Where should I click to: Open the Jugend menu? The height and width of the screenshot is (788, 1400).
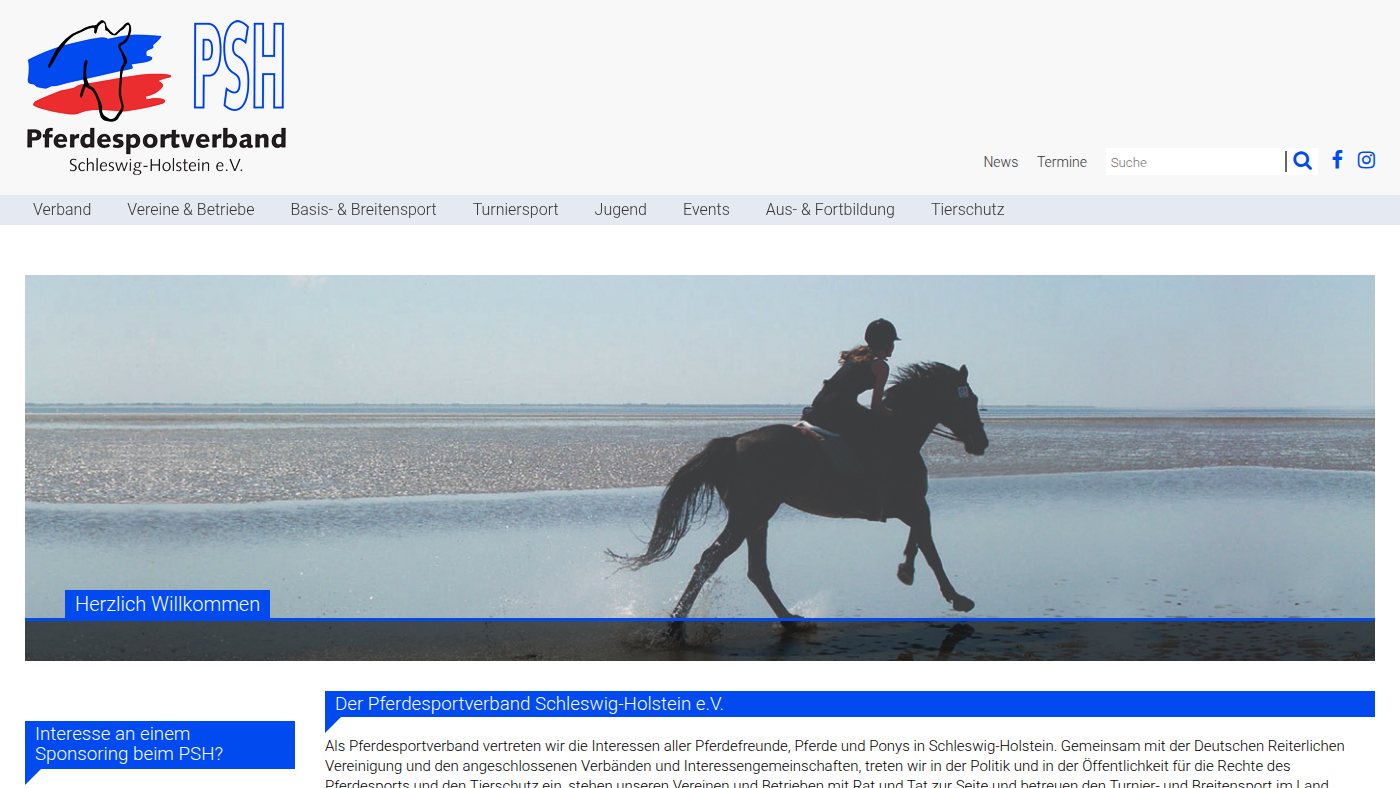(621, 210)
